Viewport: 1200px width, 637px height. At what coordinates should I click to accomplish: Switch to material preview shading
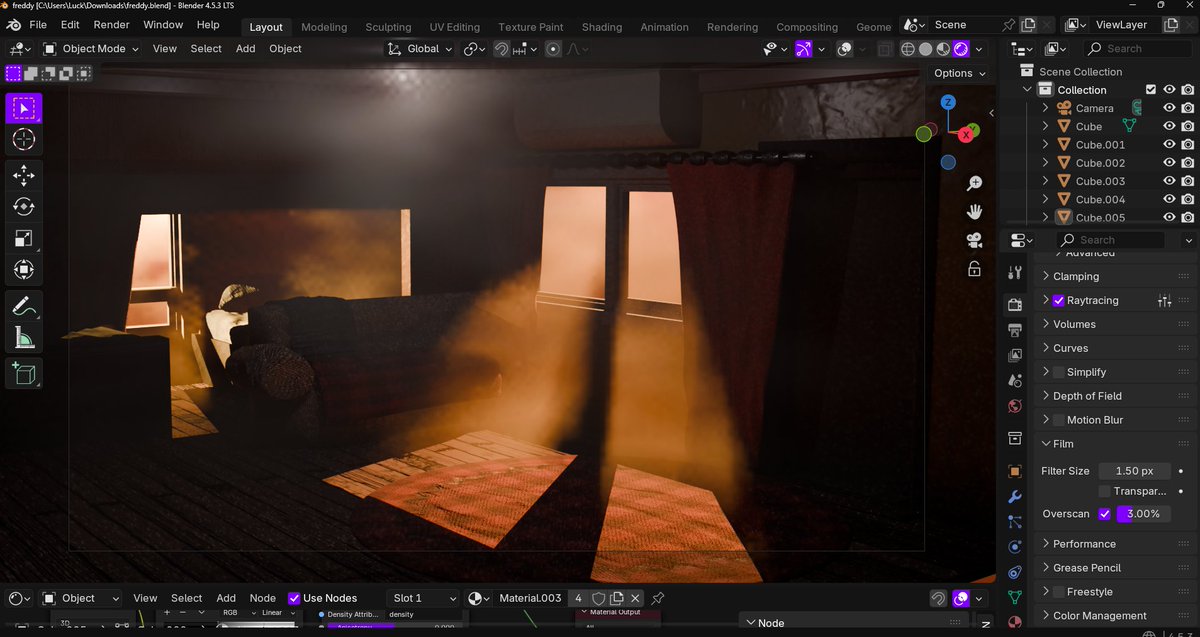tap(943, 49)
